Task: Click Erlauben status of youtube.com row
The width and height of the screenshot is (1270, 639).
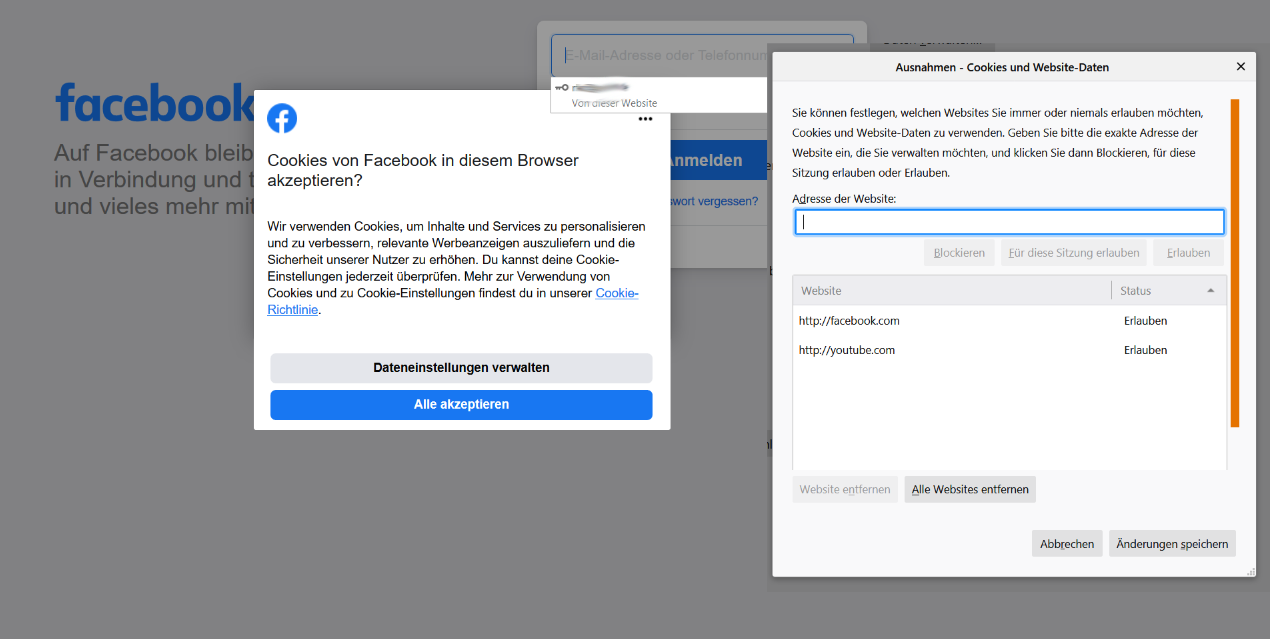Action: point(1145,350)
